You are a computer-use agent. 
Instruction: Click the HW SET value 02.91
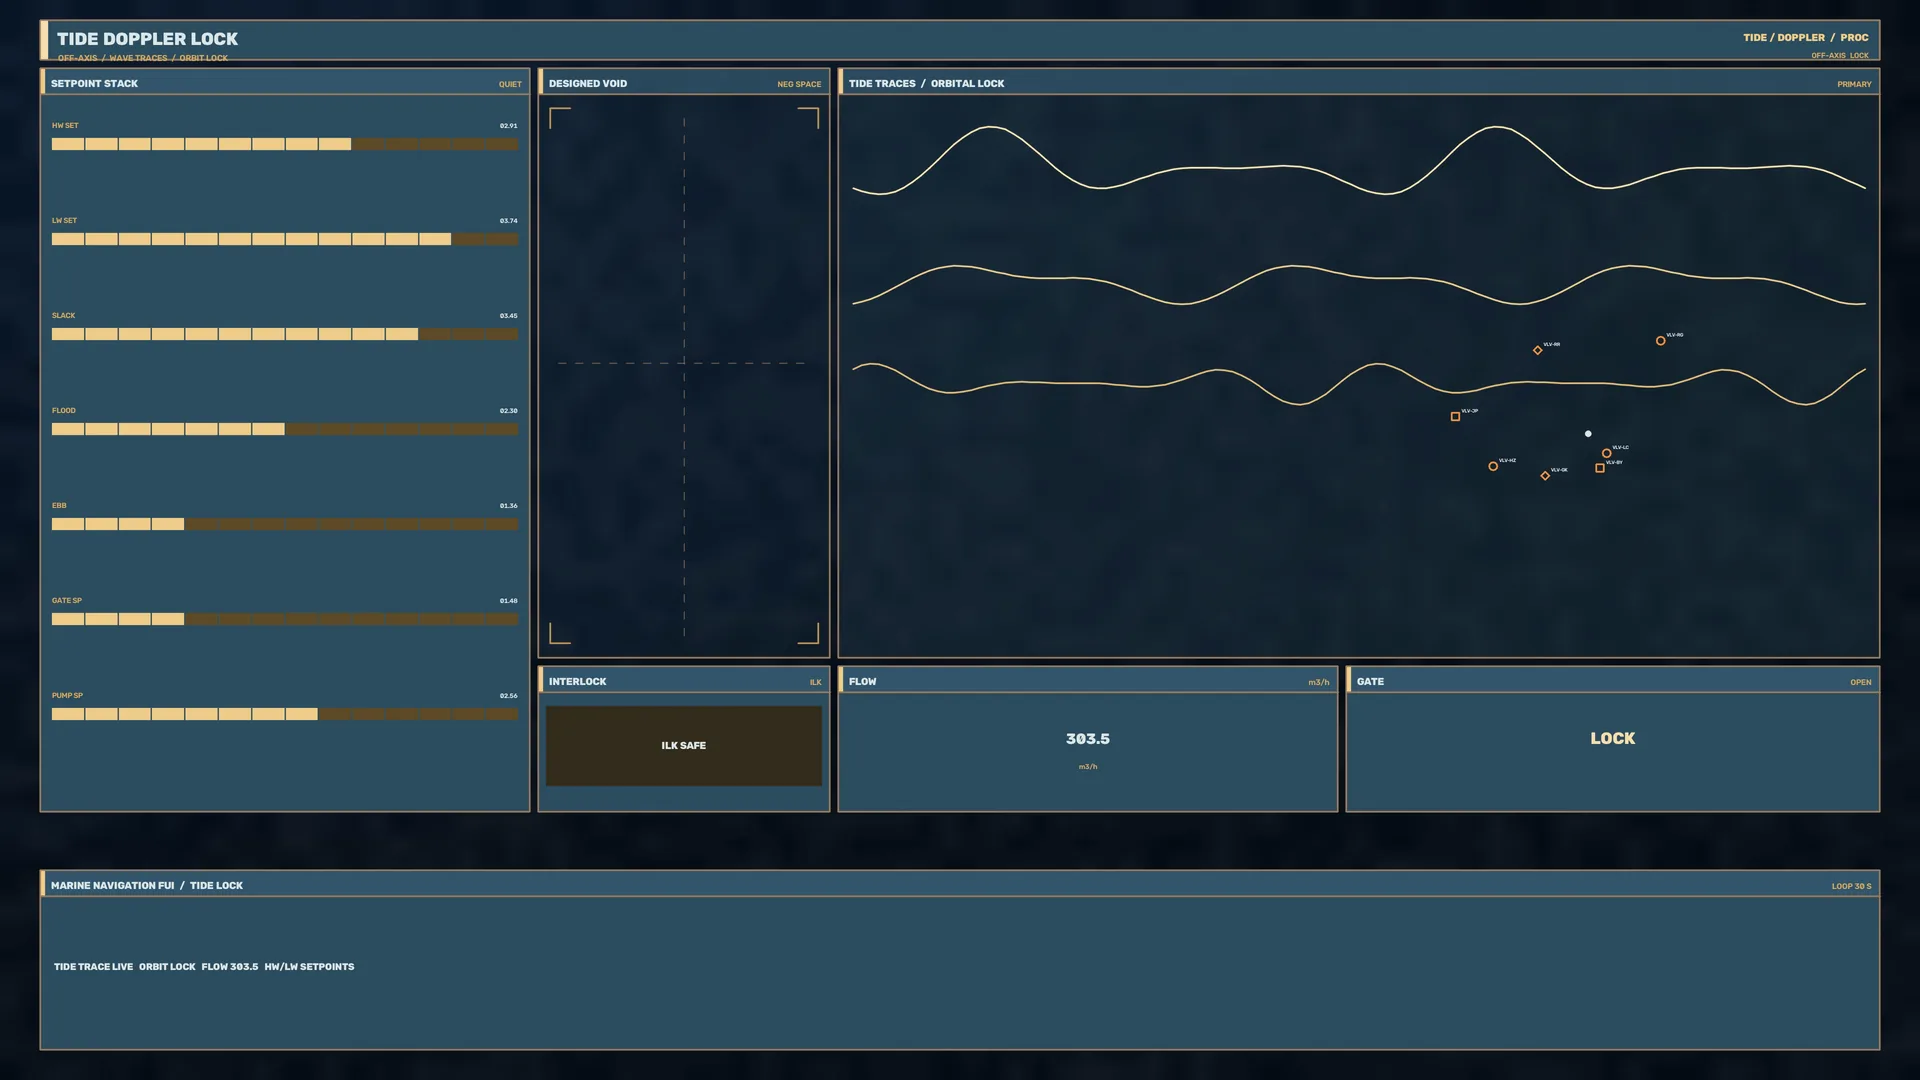click(508, 126)
